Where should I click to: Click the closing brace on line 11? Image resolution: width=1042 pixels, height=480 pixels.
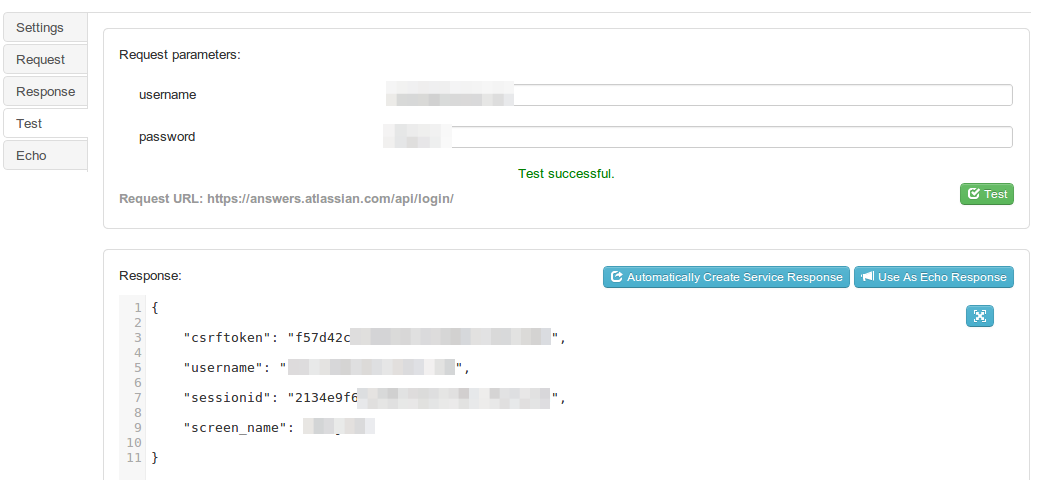pos(155,458)
